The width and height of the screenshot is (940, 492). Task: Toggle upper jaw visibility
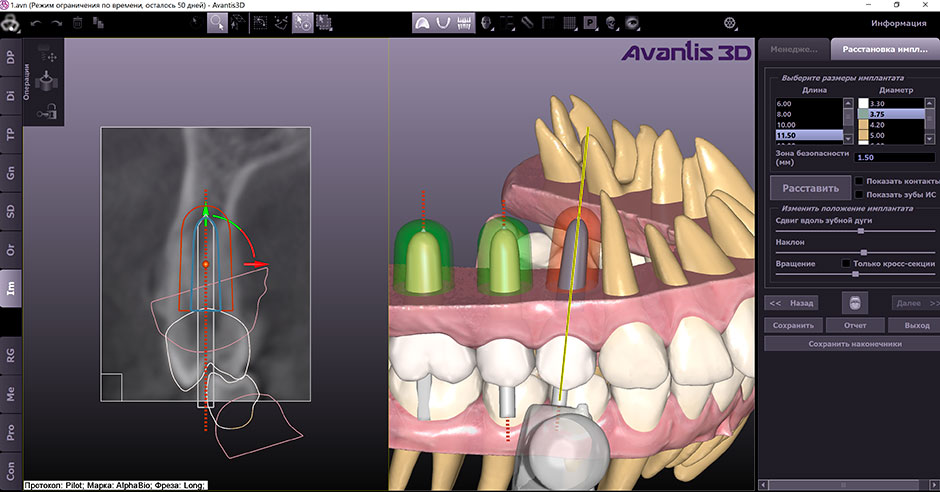click(422, 23)
